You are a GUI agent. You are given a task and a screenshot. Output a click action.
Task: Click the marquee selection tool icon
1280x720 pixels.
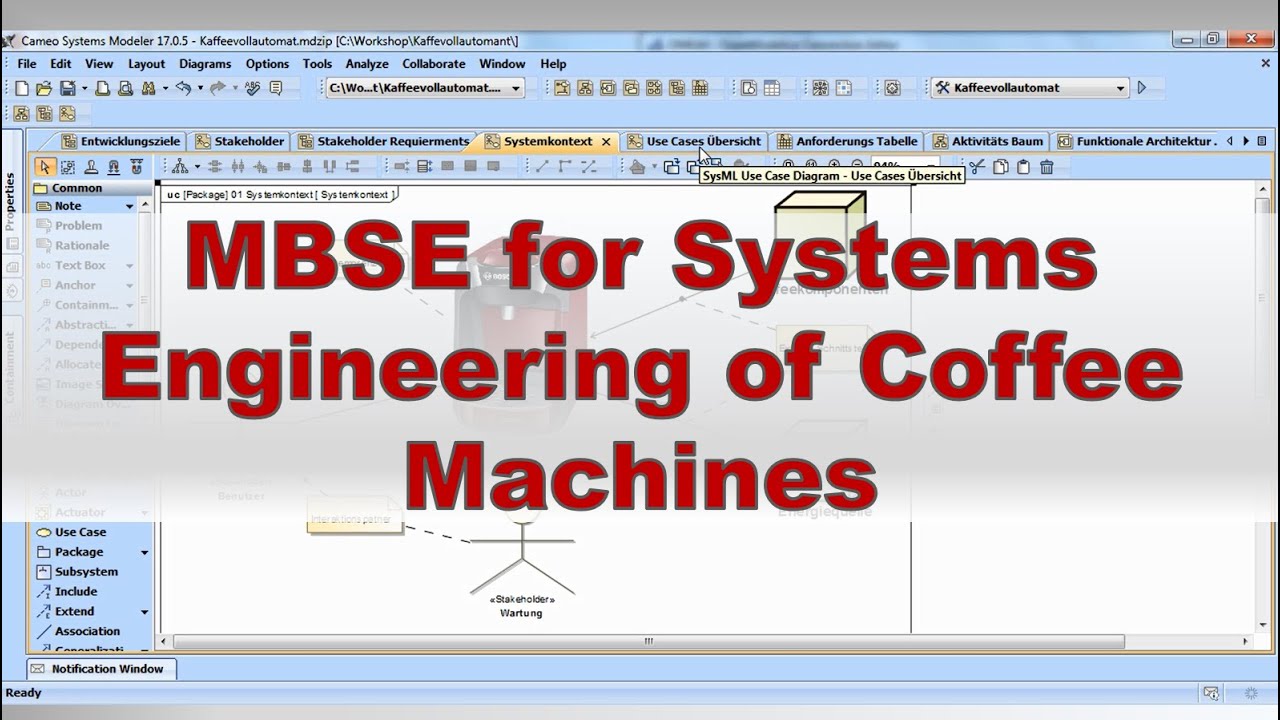[68, 167]
